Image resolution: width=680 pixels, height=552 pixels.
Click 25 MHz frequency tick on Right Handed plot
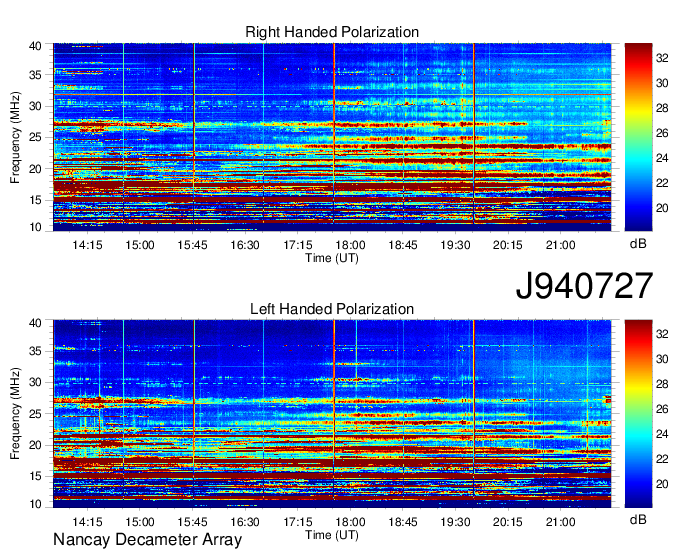(x=36, y=137)
